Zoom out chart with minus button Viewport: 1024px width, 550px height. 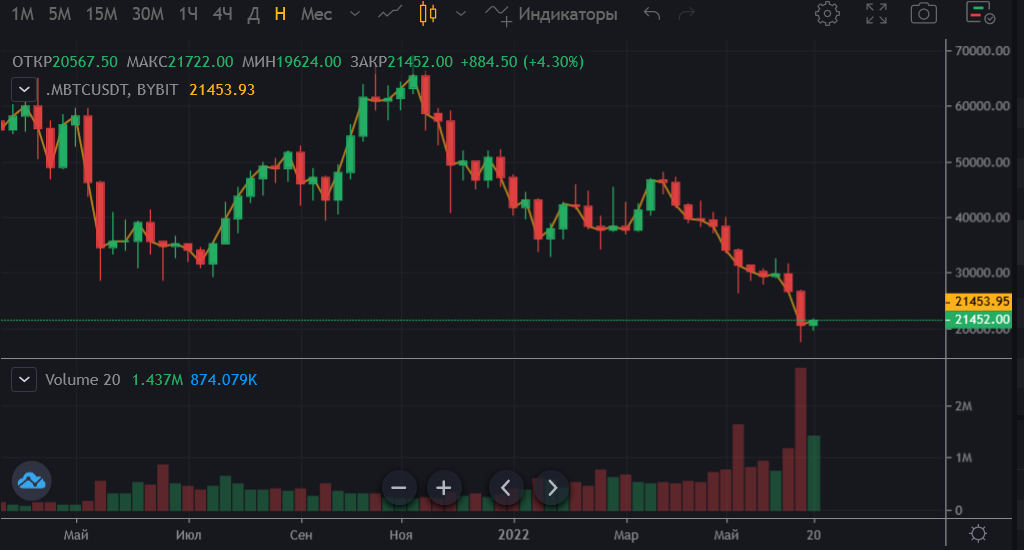click(x=398, y=488)
